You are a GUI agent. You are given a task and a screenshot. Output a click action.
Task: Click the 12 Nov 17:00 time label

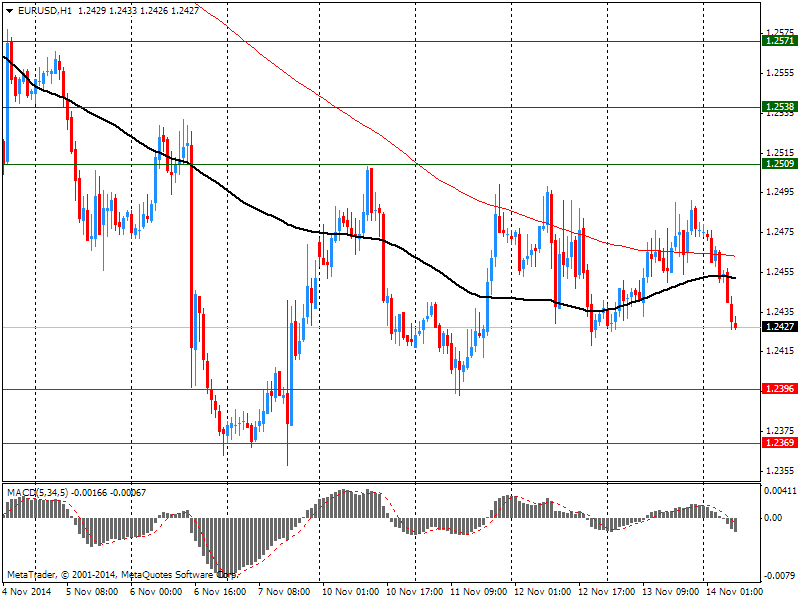[607, 591]
